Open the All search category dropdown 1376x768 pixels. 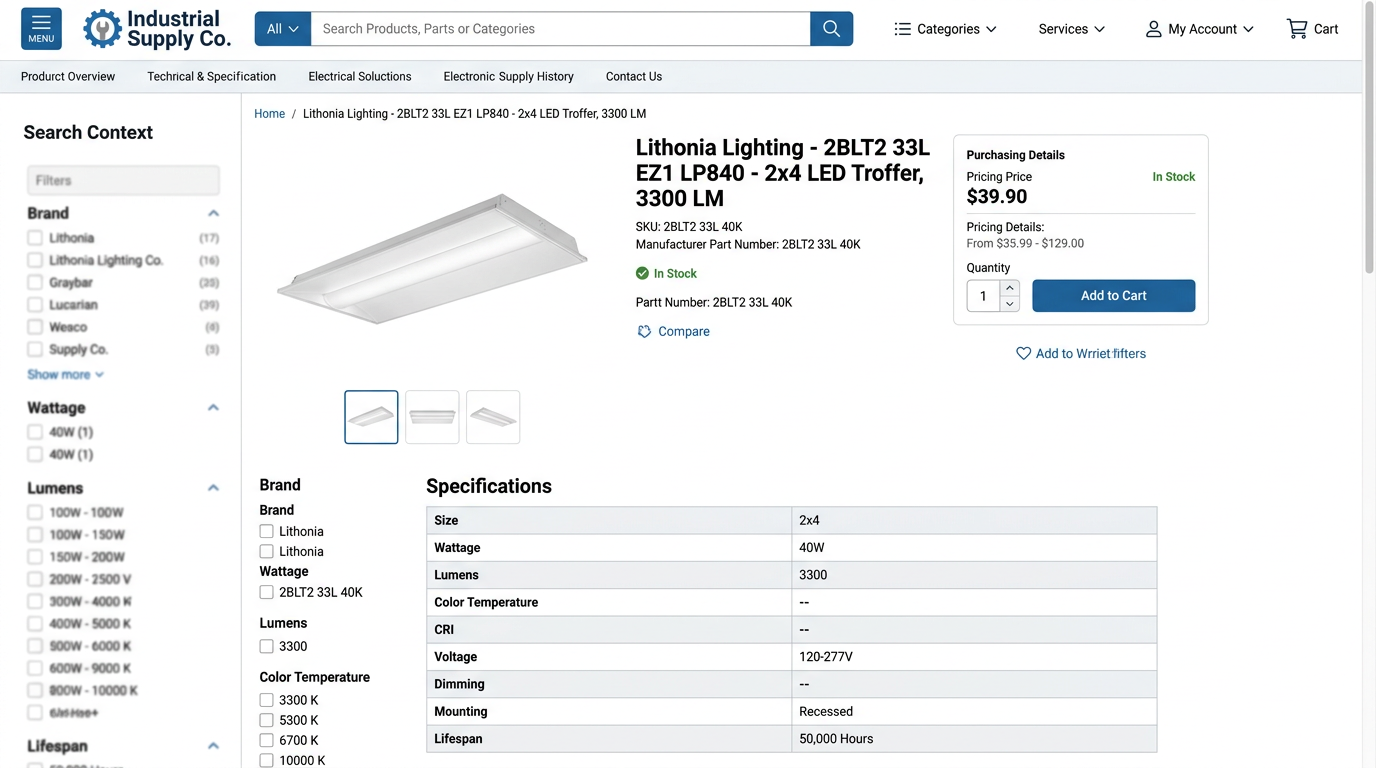pyautogui.click(x=283, y=29)
